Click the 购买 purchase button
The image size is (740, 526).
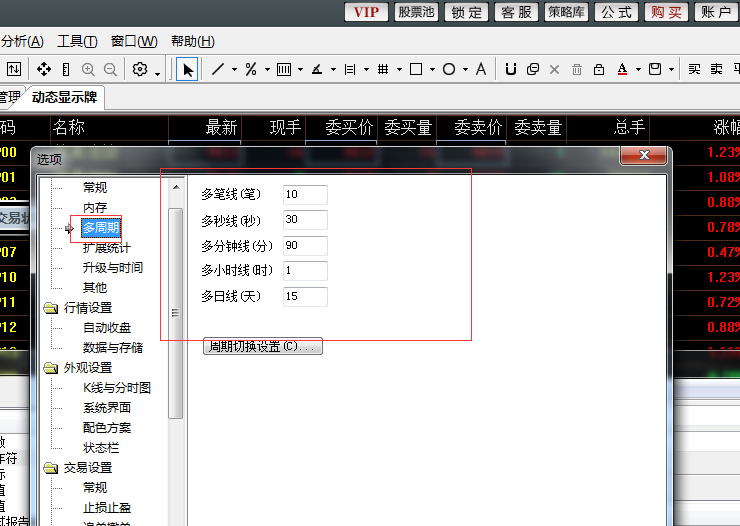click(666, 12)
